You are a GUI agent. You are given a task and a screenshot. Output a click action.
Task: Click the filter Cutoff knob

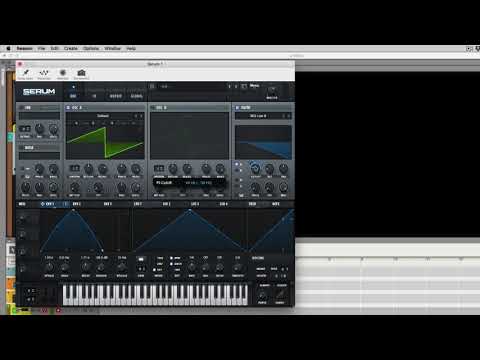(x=255, y=168)
